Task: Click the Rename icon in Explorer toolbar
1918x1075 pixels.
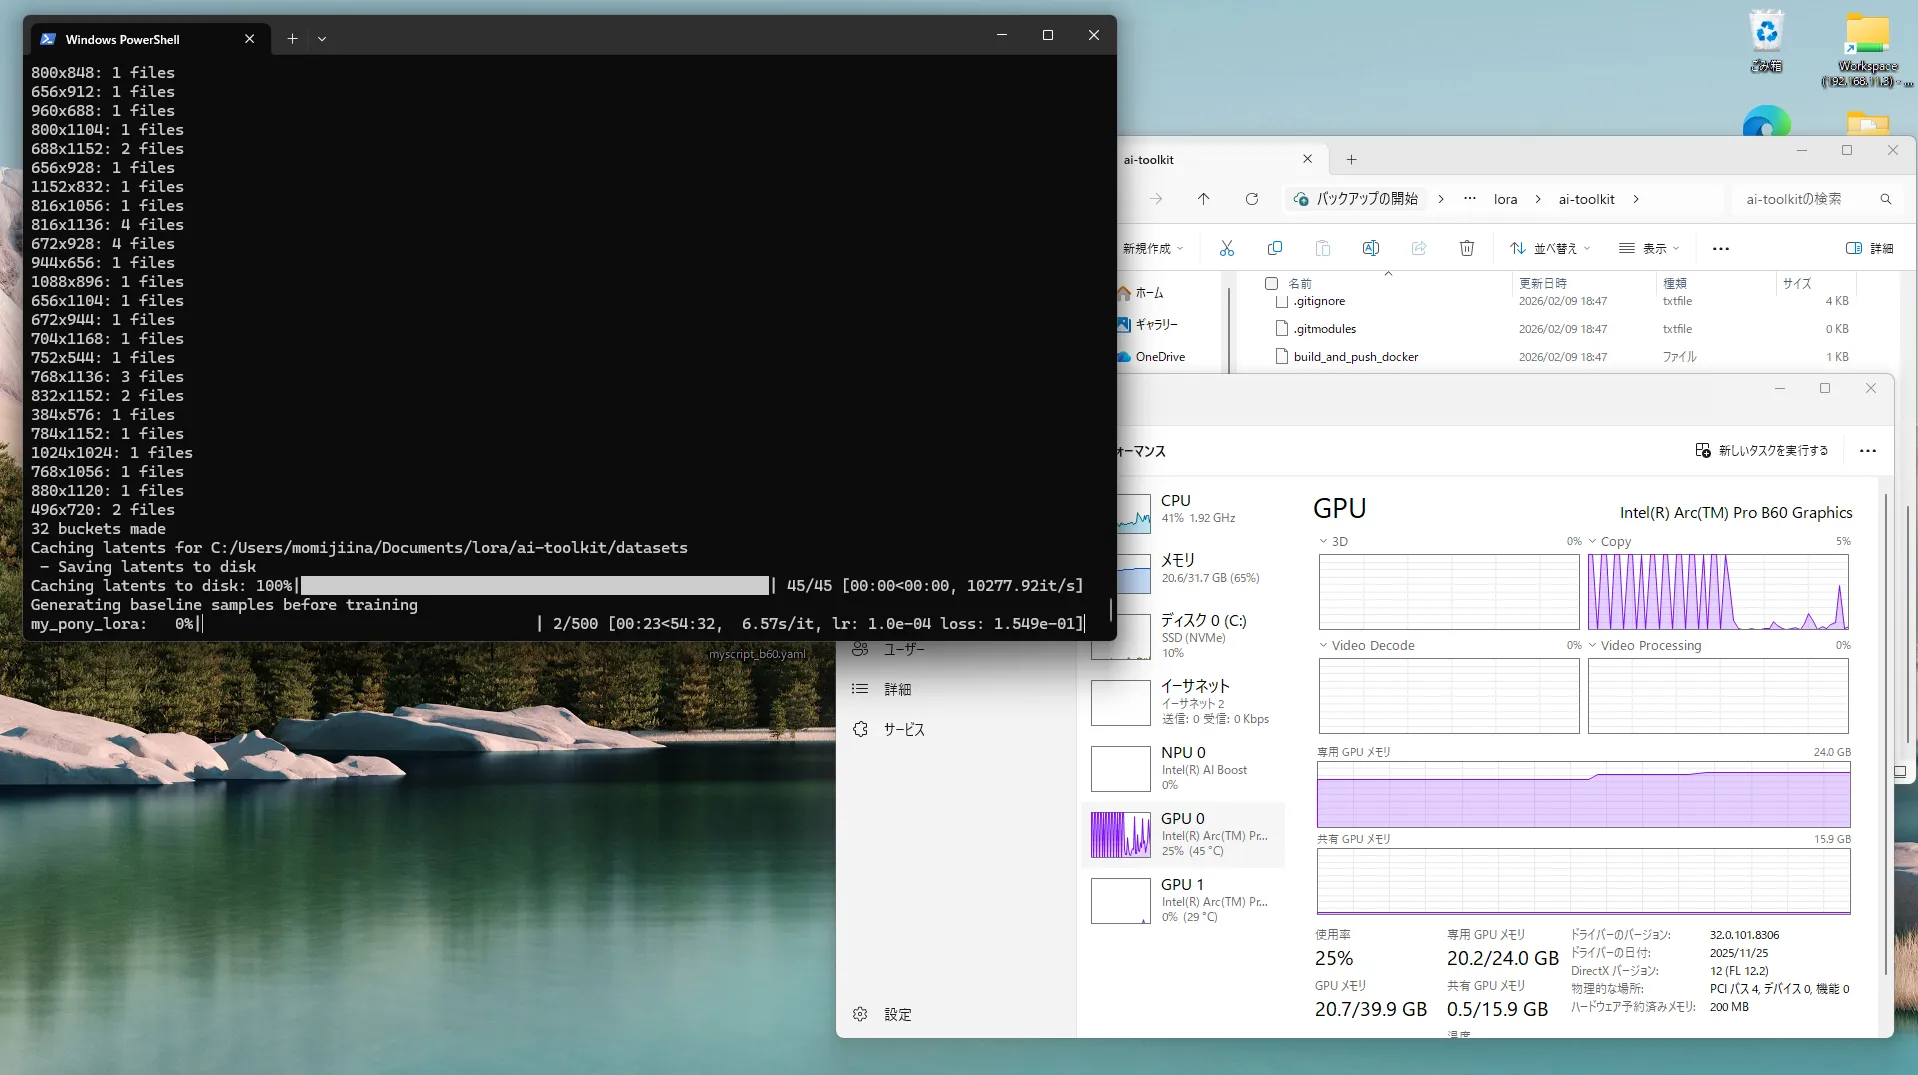Action: [x=1370, y=248]
